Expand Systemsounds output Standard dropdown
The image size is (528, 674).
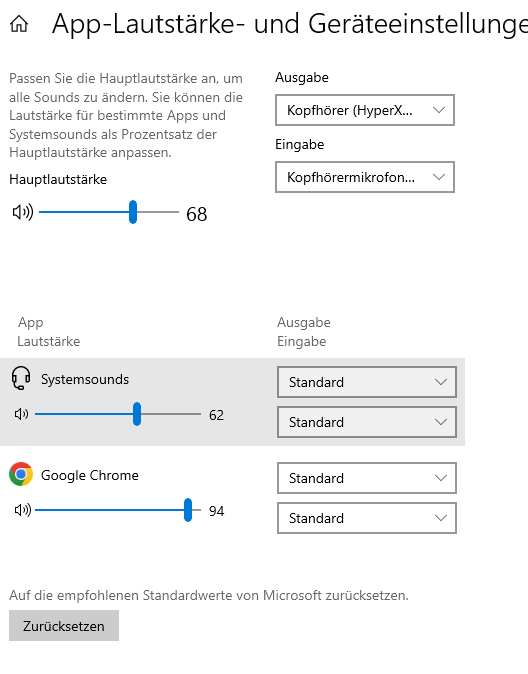coord(367,382)
